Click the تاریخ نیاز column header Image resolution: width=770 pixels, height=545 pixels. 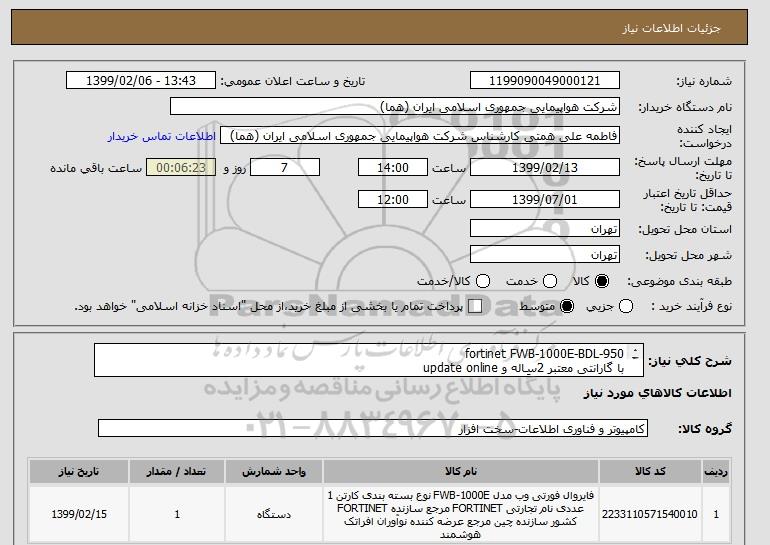79,471
